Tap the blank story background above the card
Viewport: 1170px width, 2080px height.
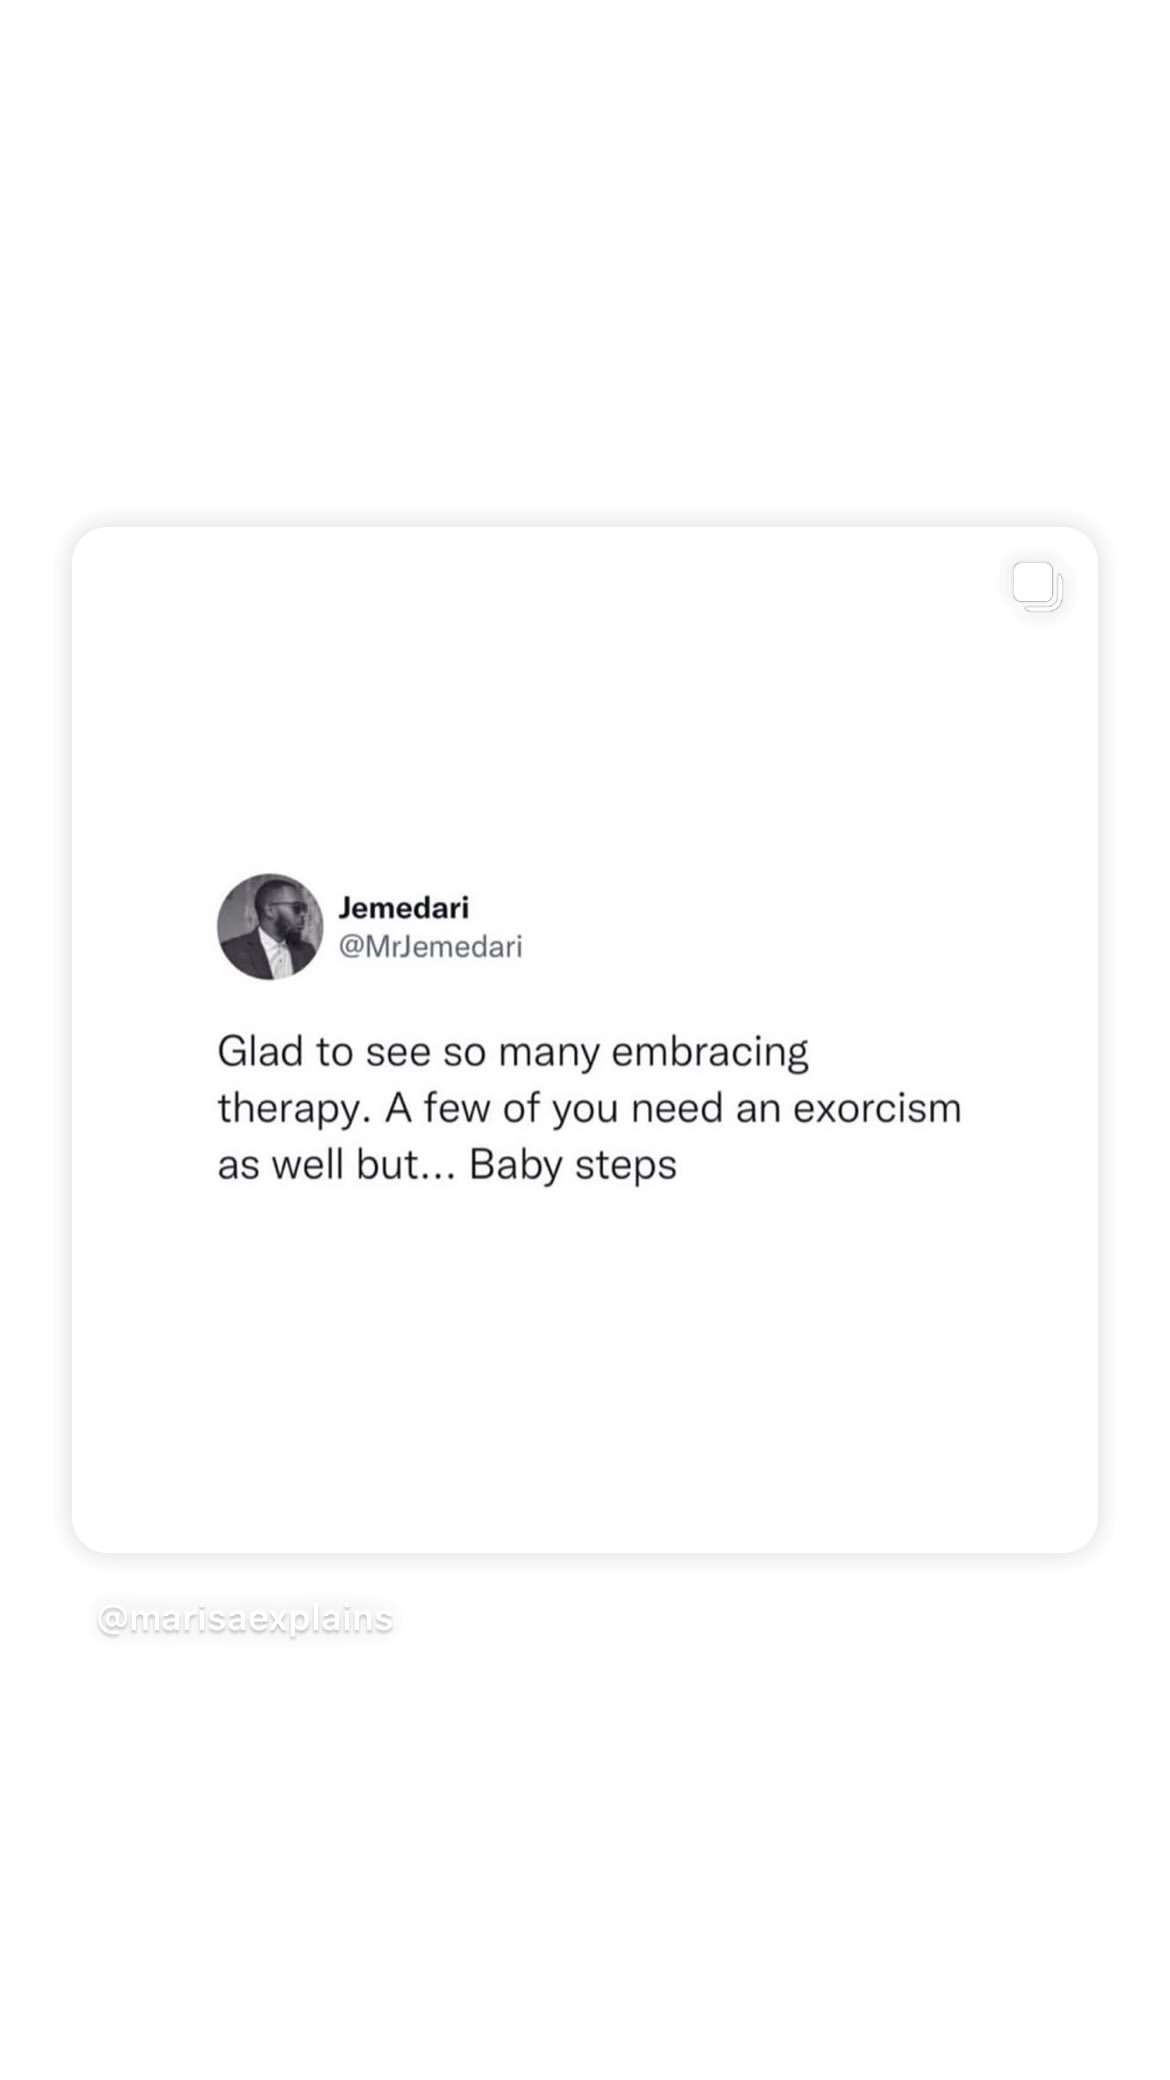pyautogui.click(x=585, y=260)
